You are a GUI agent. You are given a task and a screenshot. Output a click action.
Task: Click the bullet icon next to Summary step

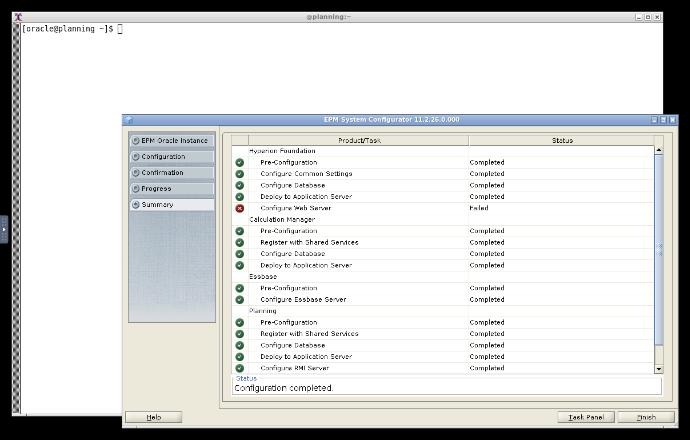coord(136,205)
